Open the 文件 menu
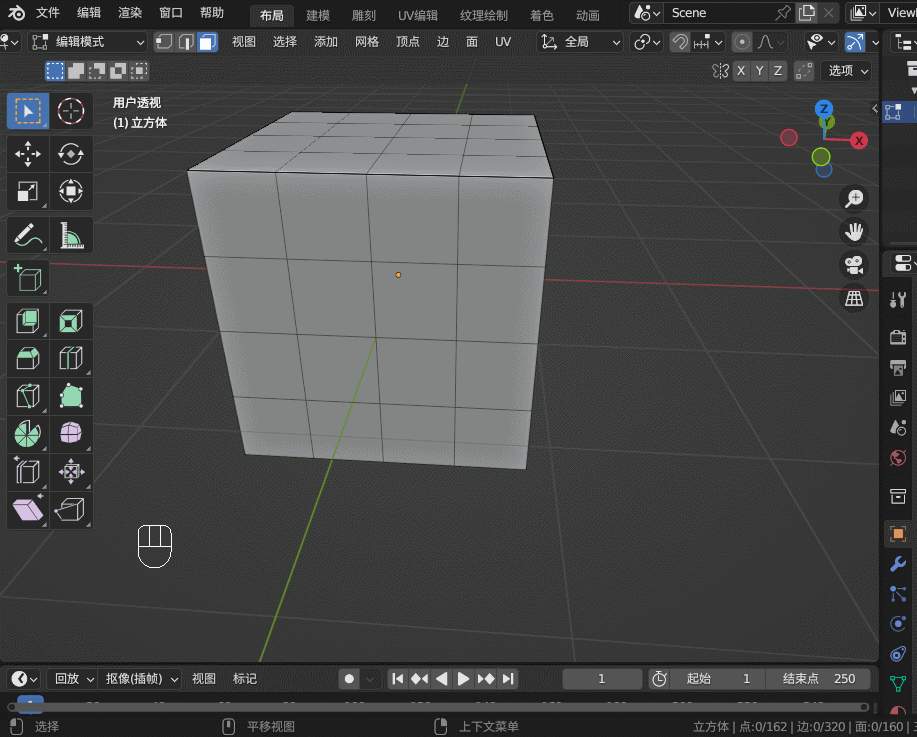917x737 pixels. (48, 13)
